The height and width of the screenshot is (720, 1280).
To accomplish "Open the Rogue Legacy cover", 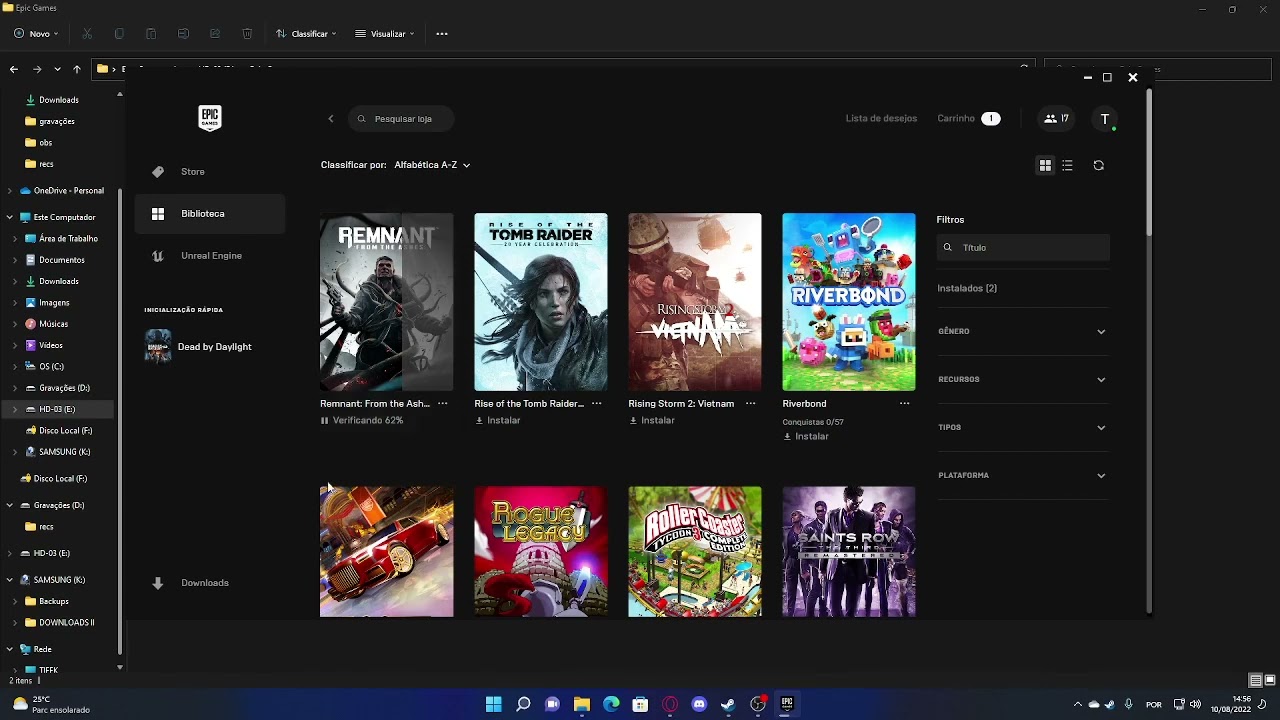I will pyautogui.click(x=540, y=552).
